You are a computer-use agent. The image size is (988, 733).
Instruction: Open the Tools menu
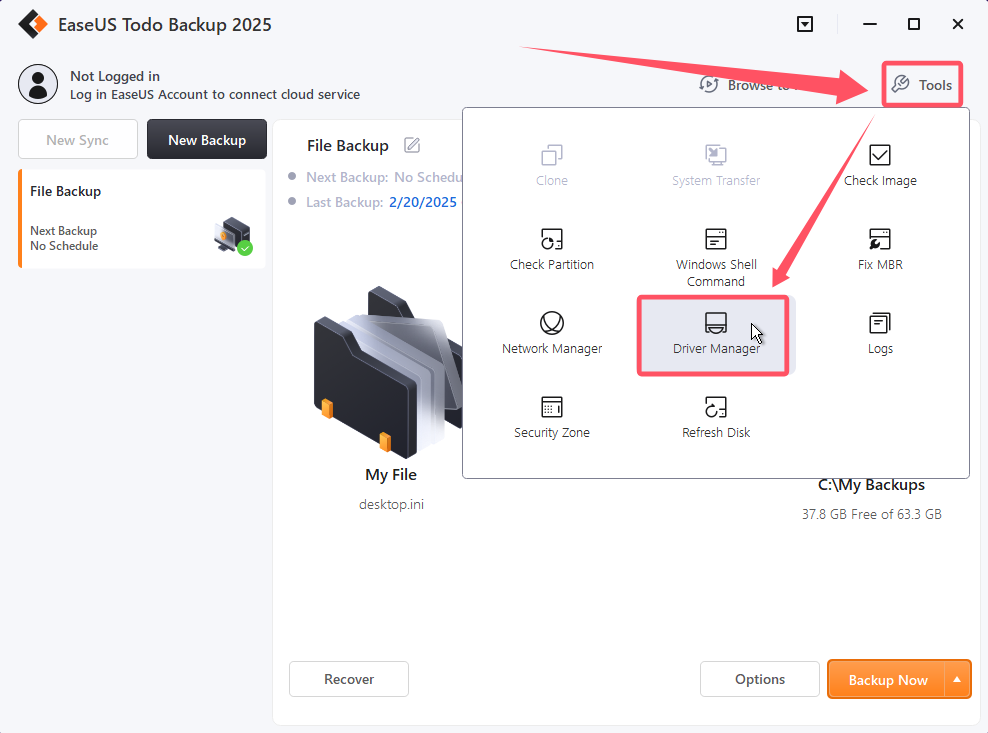click(922, 84)
